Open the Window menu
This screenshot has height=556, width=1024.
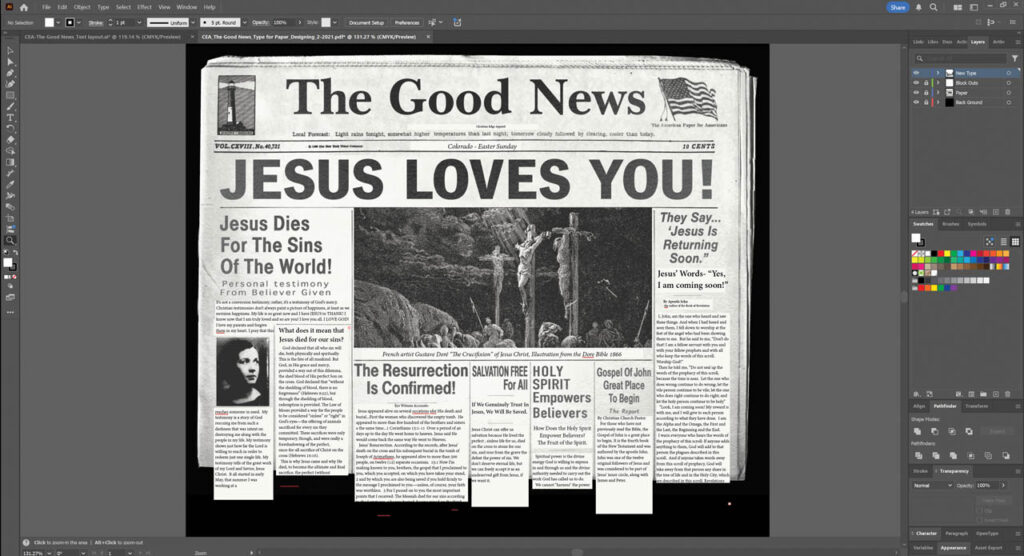(x=187, y=7)
